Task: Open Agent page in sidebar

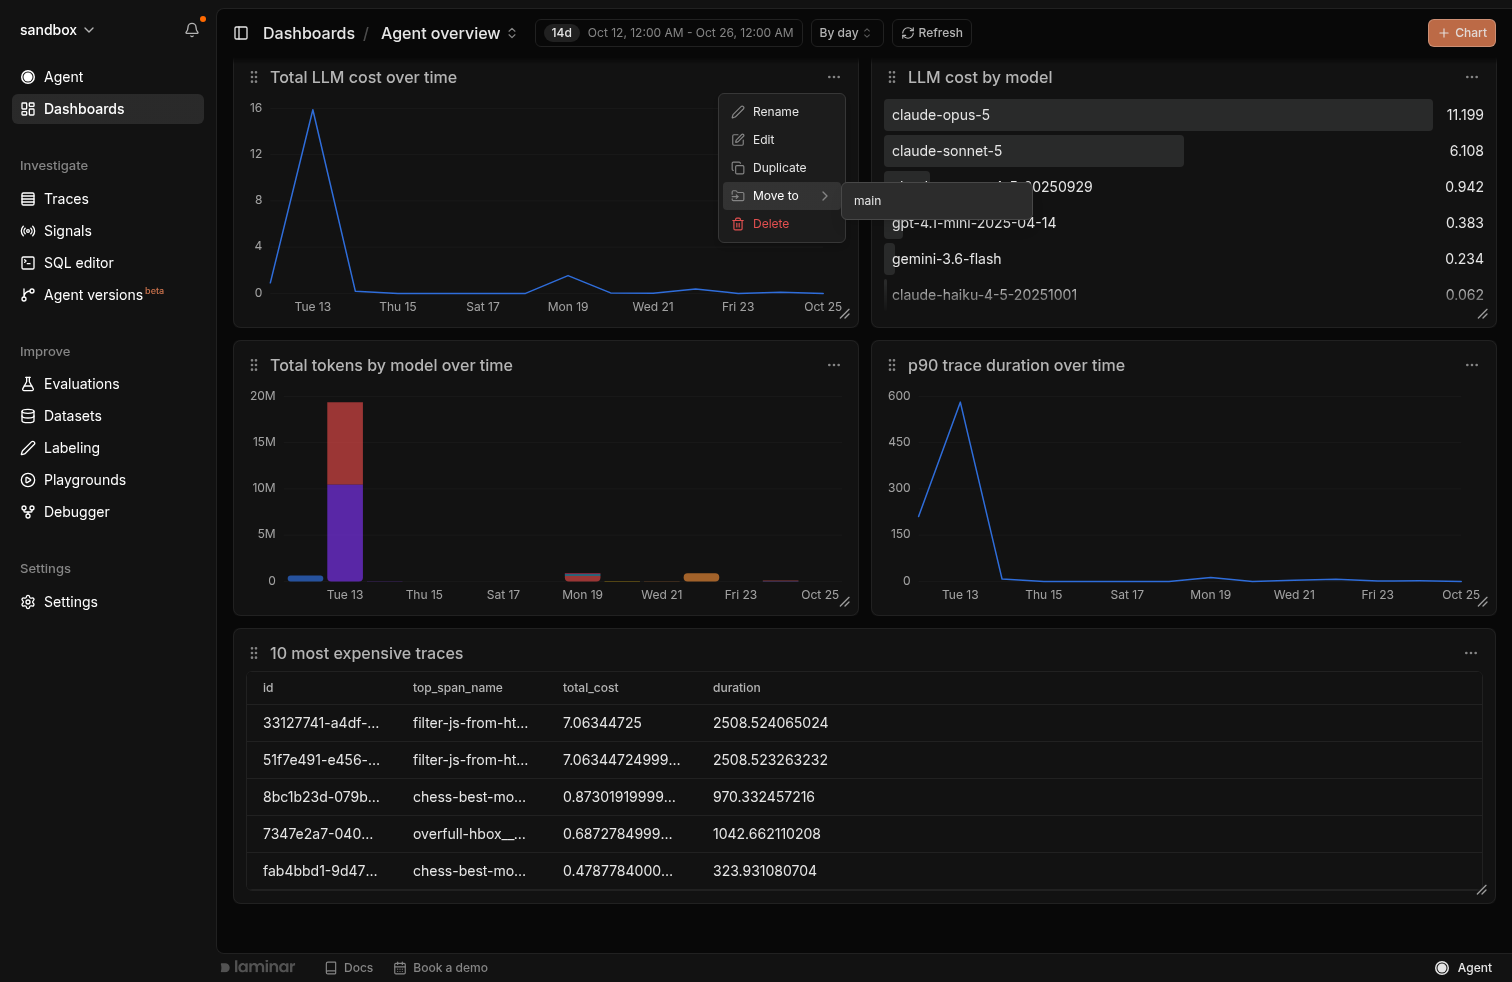Action: point(108,77)
